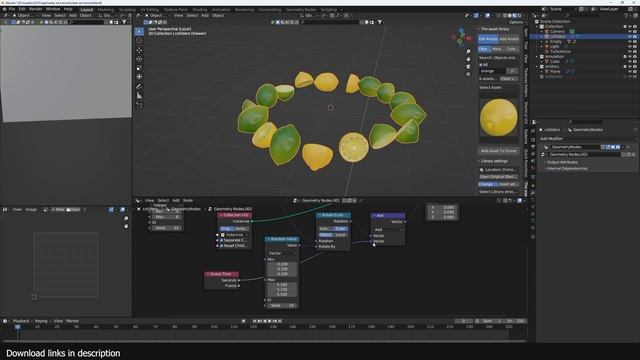The width and height of the screenshot is (640, 360).
Task: Click the Camera object icon in Outliner
Action: 547,31
